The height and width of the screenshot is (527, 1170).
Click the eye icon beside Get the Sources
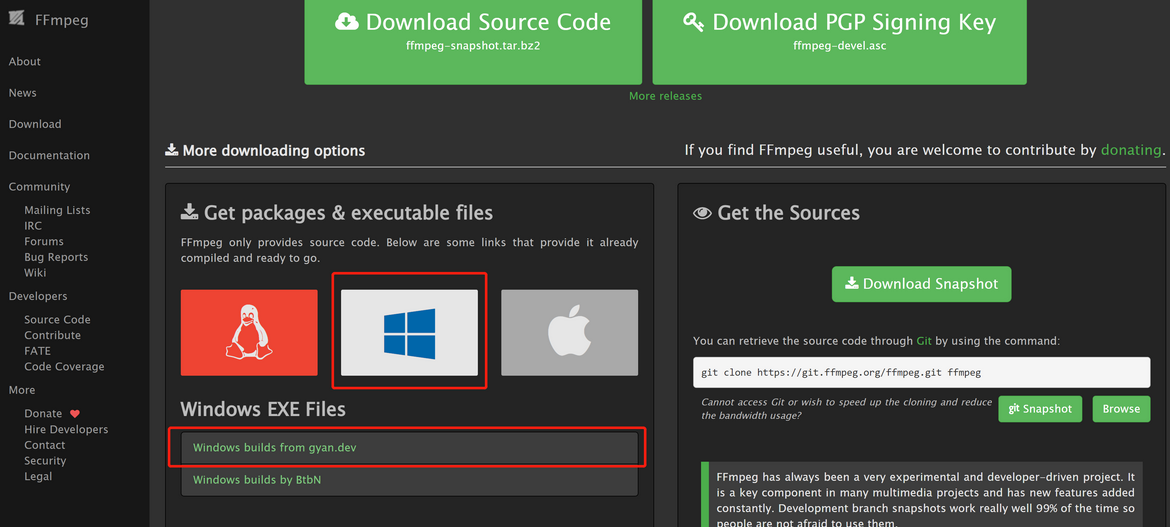pyautogui.click(x=702, y=213)
